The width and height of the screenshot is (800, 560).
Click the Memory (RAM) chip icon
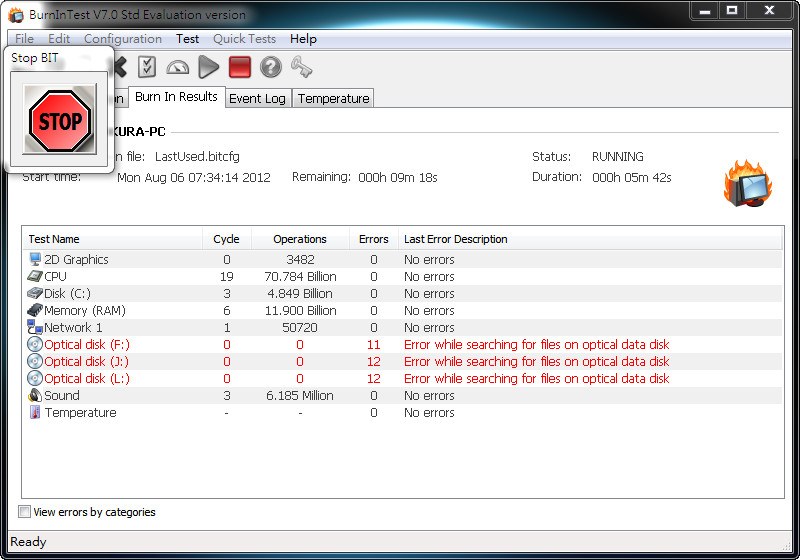[x=35, y=310]
